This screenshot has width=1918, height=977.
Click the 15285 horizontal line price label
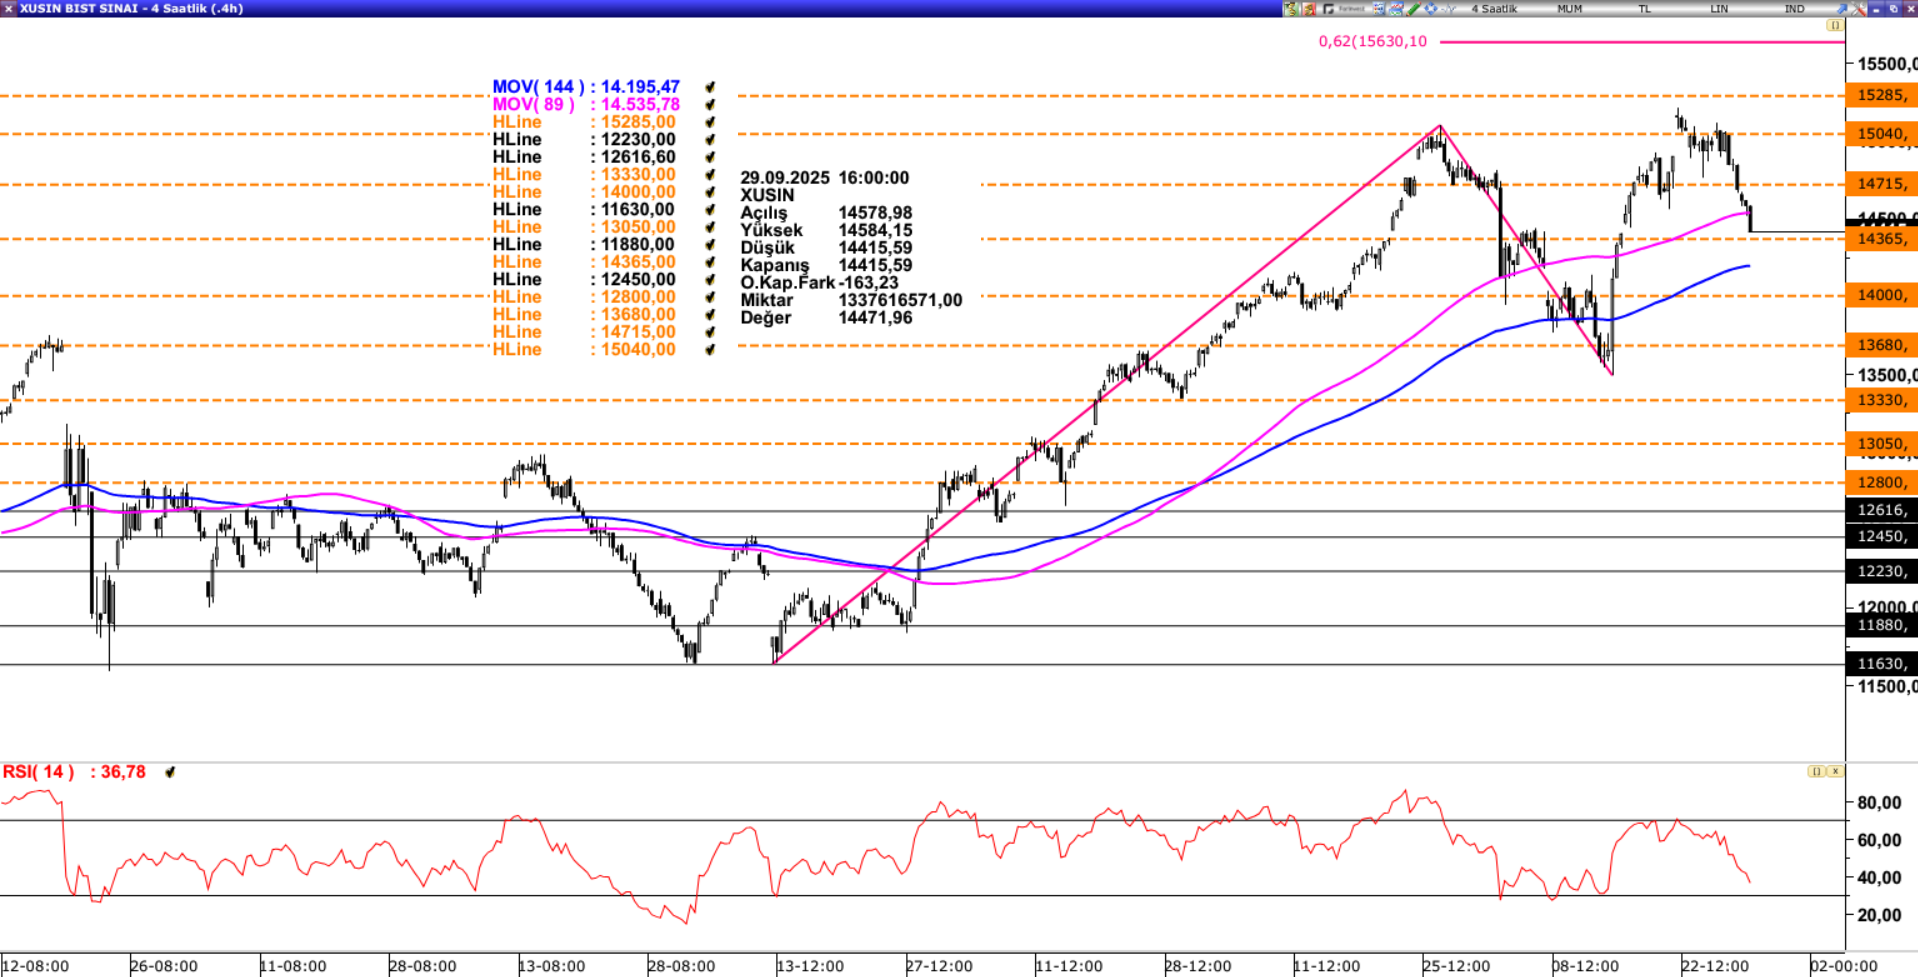click(x=1880, y=96)
